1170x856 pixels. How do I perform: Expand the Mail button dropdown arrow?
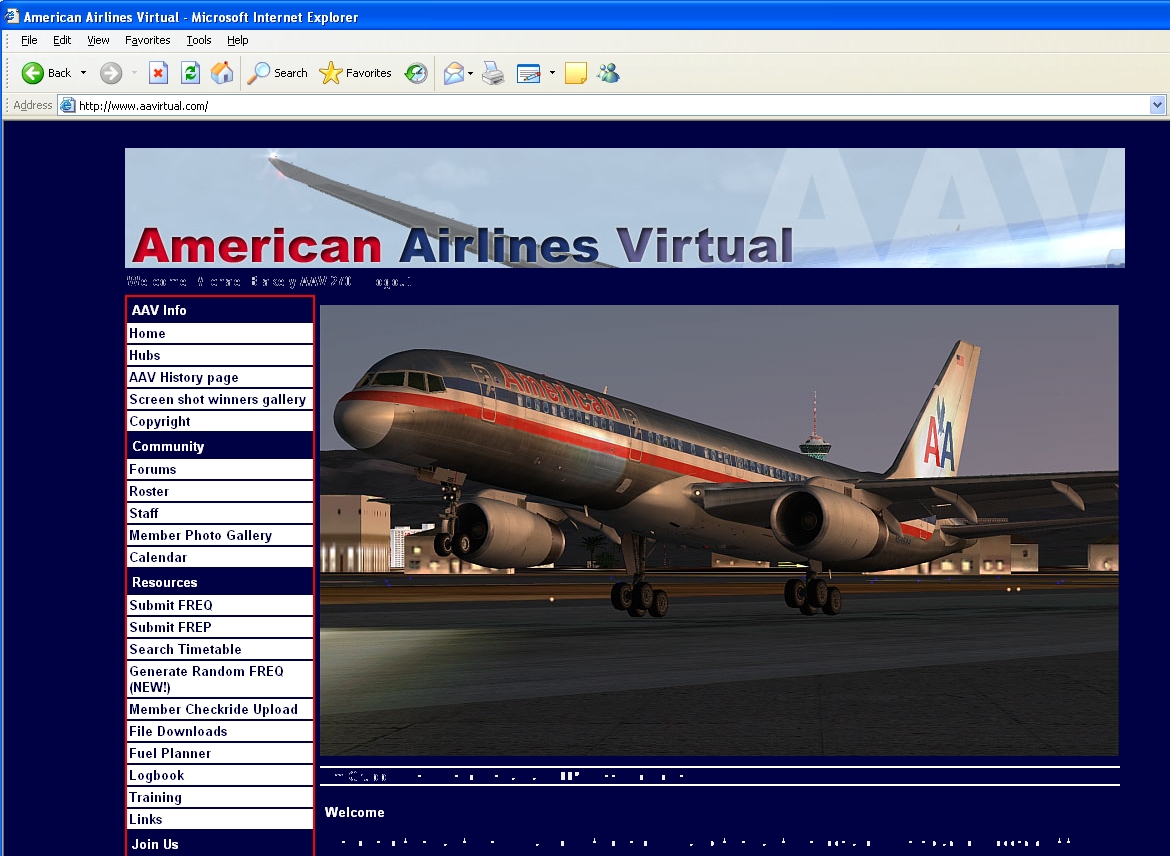point(470,73)
